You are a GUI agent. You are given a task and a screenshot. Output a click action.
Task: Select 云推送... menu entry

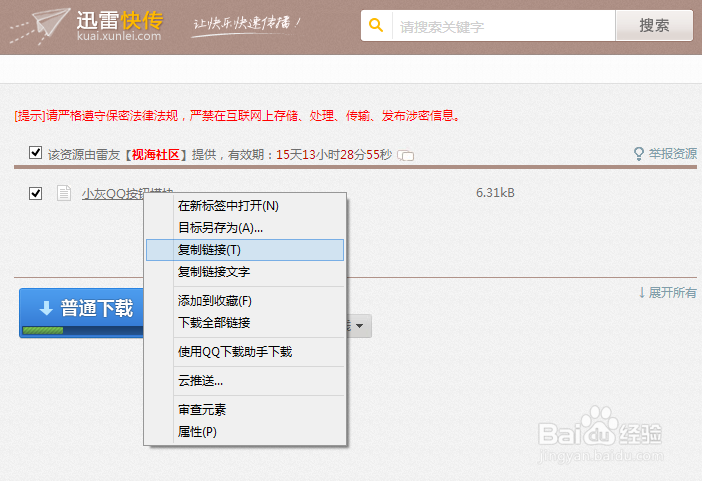(245, 381)
